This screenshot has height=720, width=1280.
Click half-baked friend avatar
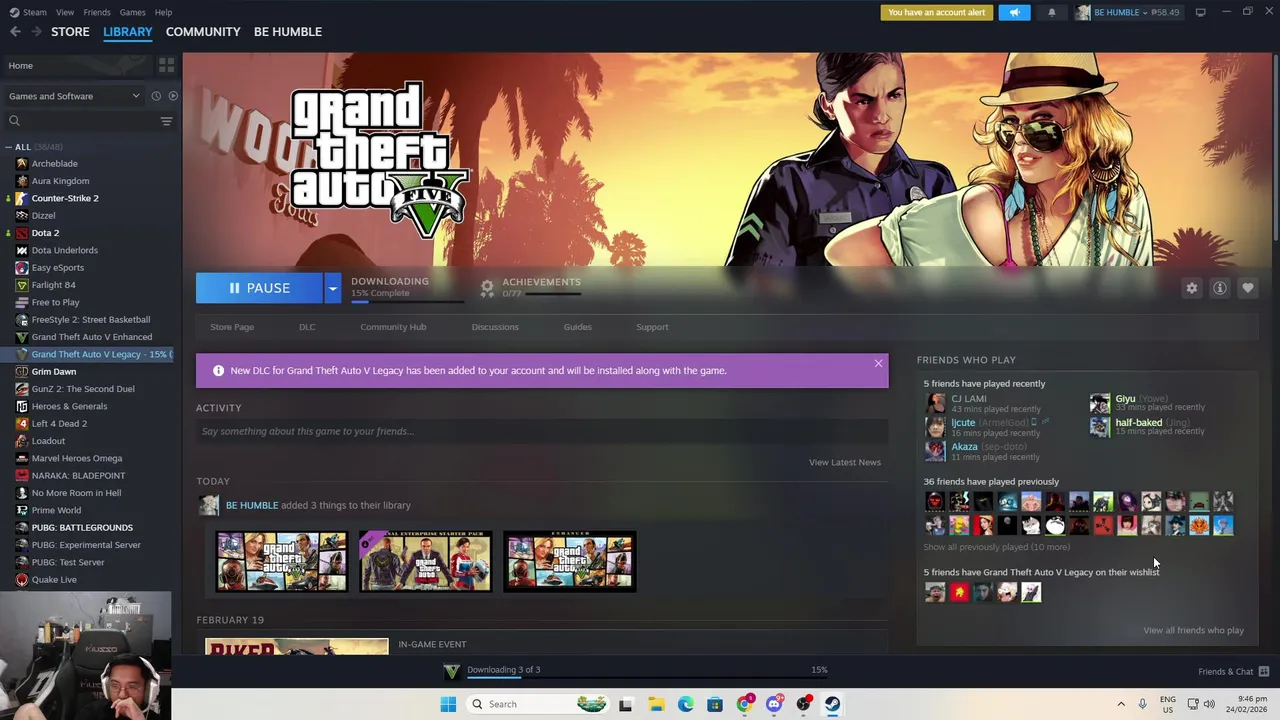pos(1099,427)
